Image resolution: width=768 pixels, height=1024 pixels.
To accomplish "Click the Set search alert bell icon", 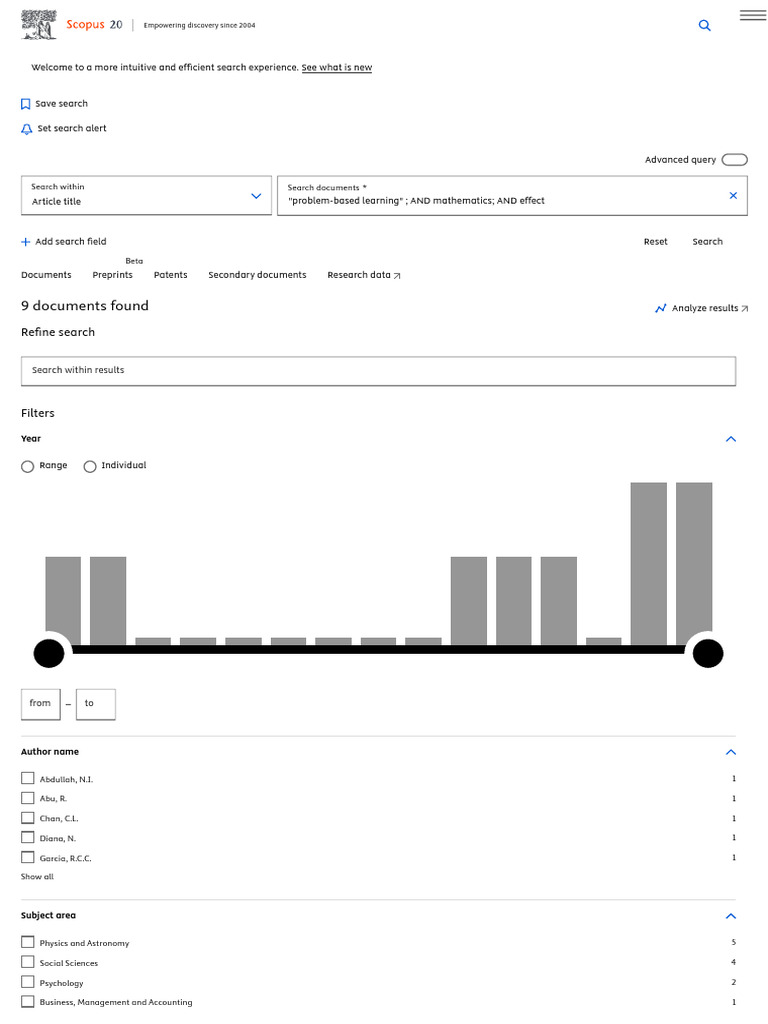I will click(27, 129).
